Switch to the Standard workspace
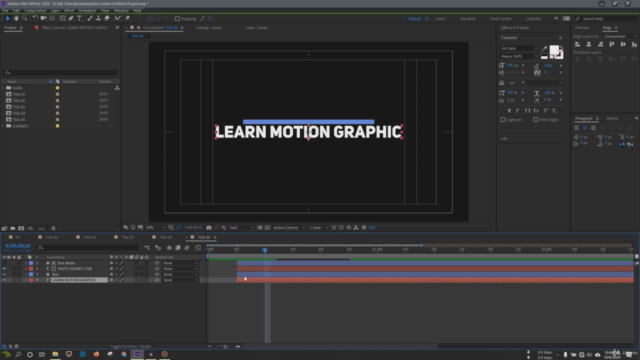The image size is (640, 360). click(467, 19)
